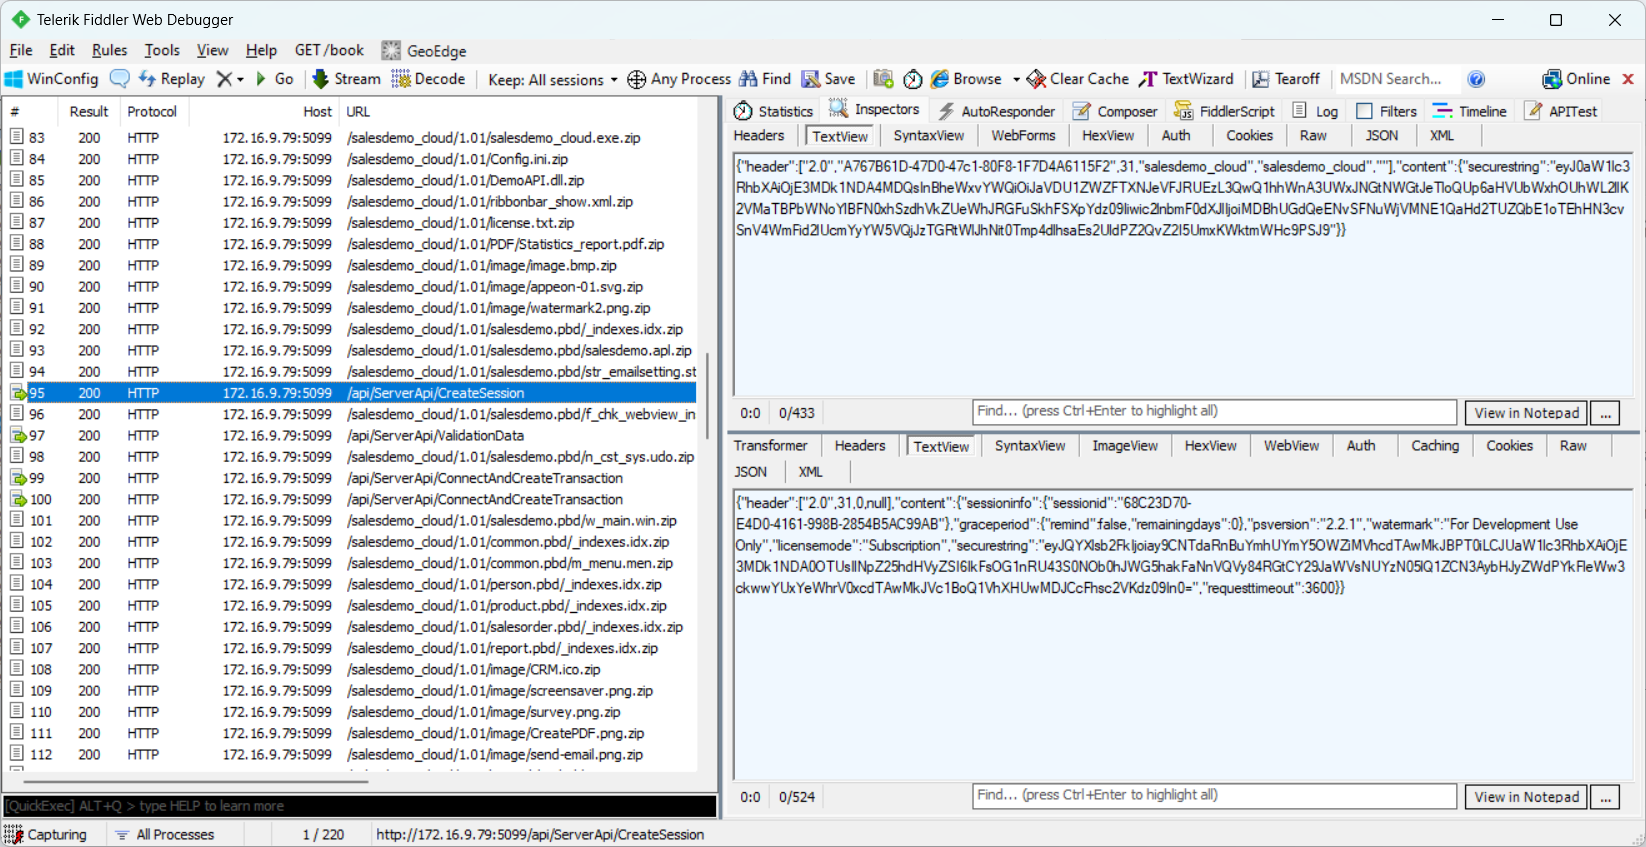Click the WinConfig button
Viewport: 1646px width, 847px height.
51,79
